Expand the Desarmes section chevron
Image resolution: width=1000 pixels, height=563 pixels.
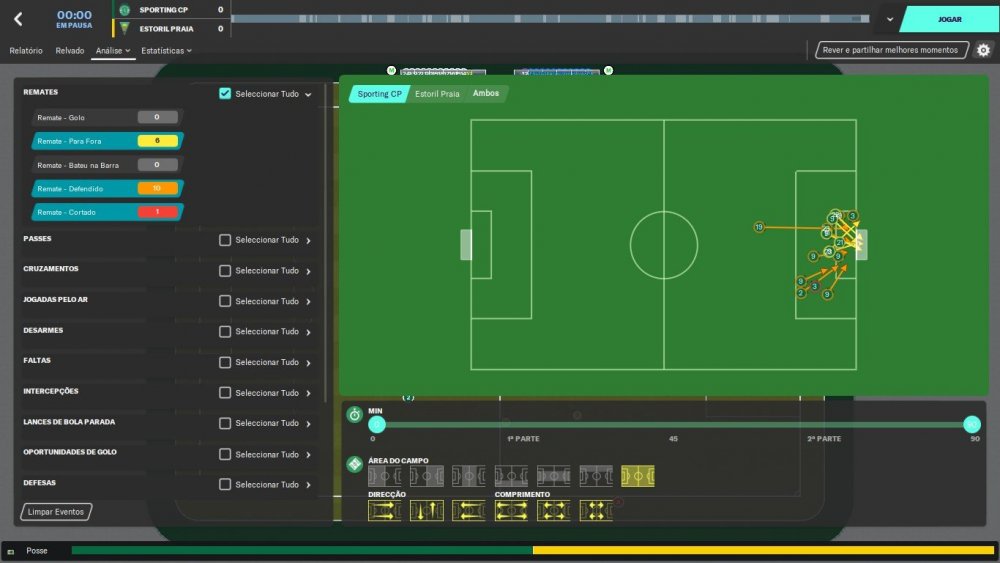pyautogui.click(x=309, y=332)
